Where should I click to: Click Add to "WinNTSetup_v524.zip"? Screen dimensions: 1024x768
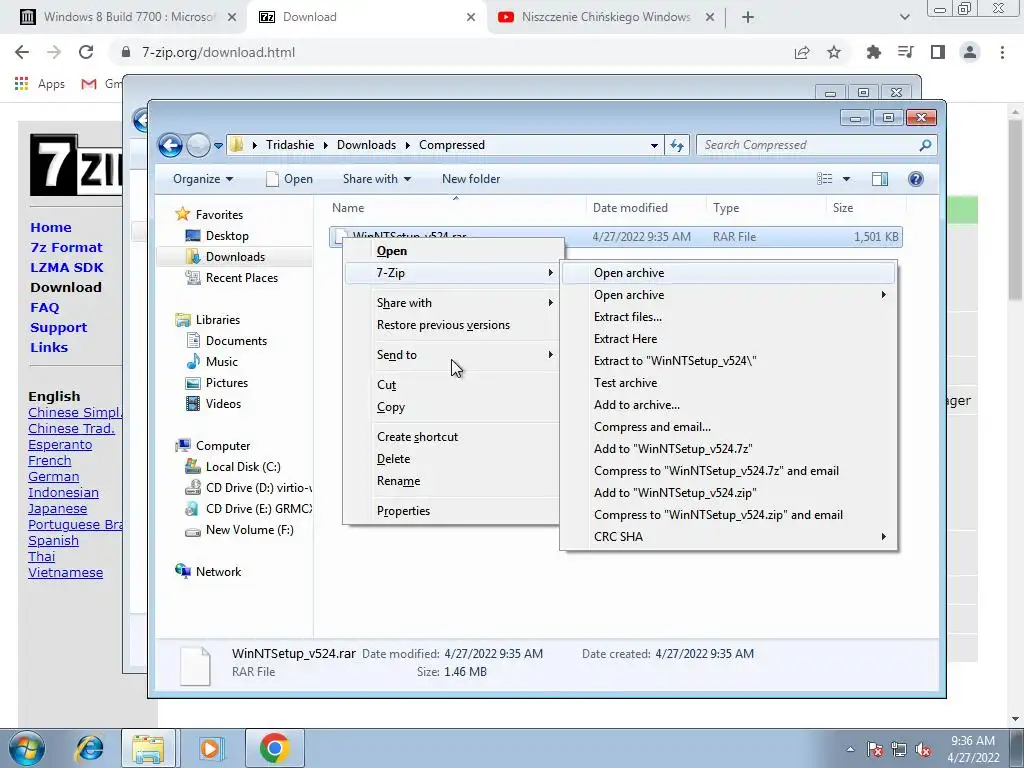coord(728,493)
